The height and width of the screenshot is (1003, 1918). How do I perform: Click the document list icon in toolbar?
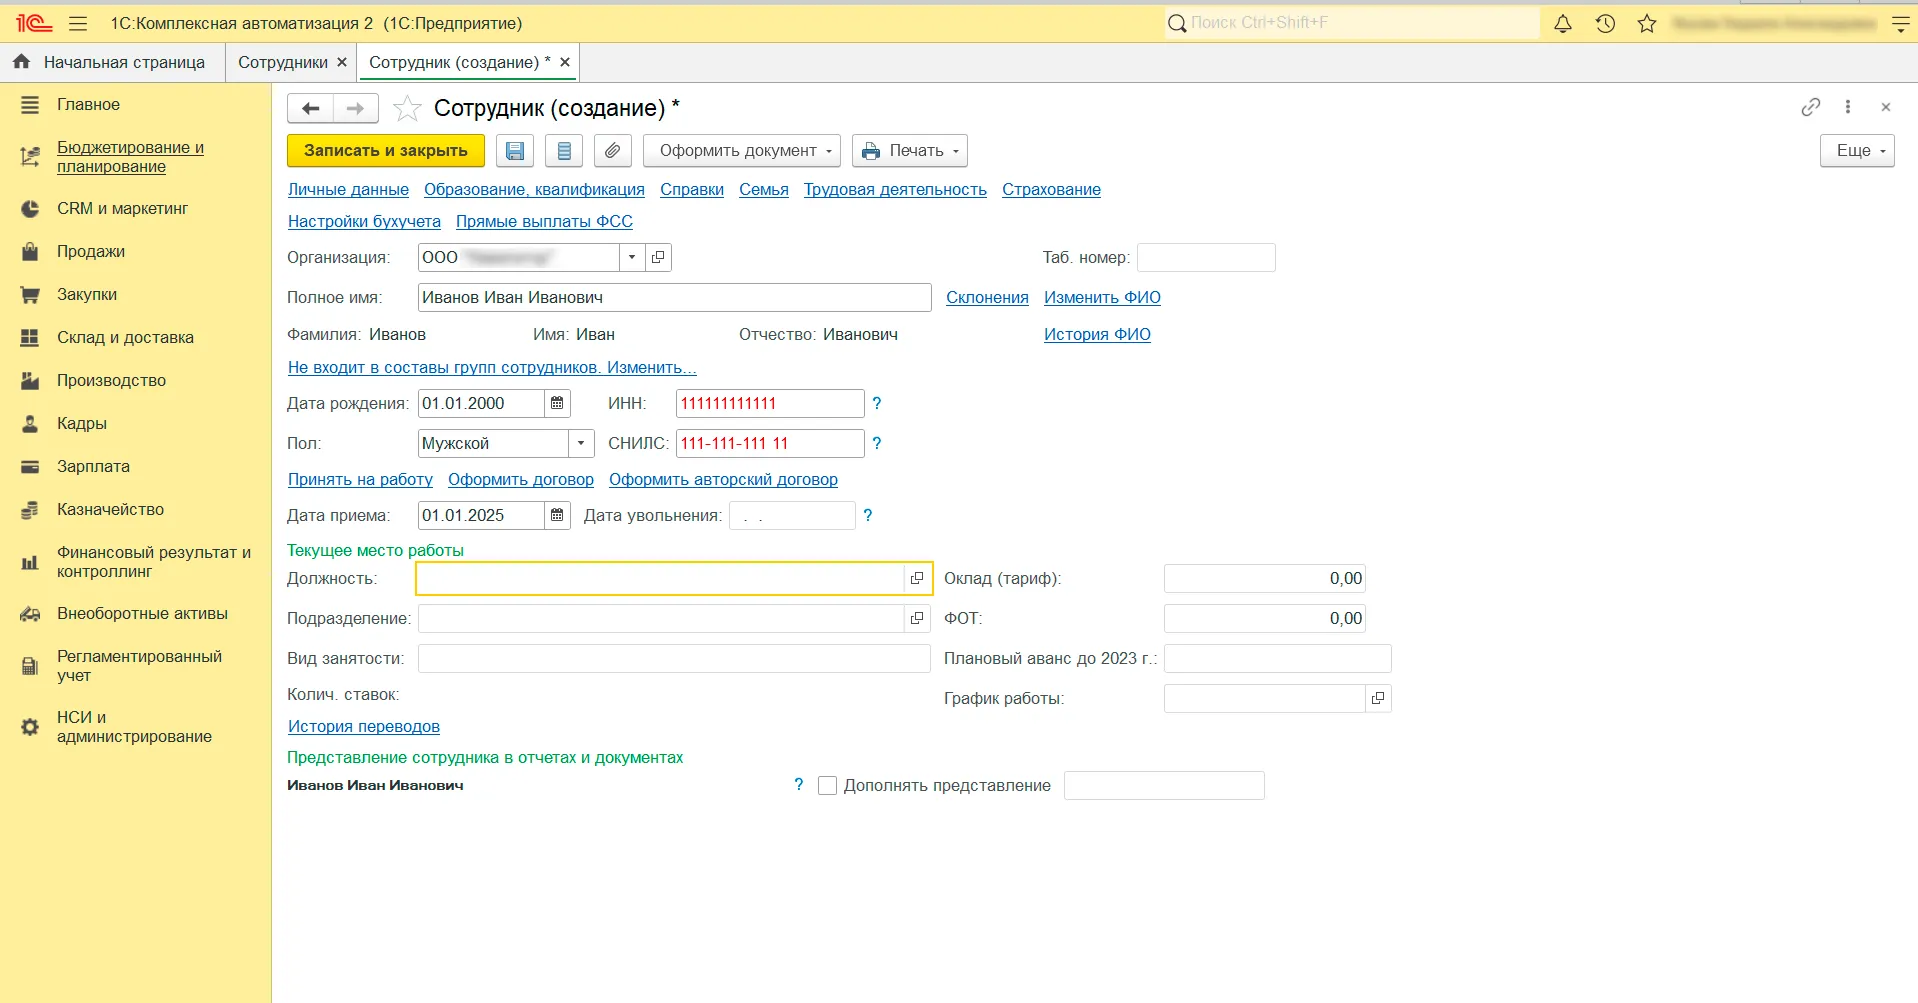tap(564, 151)
